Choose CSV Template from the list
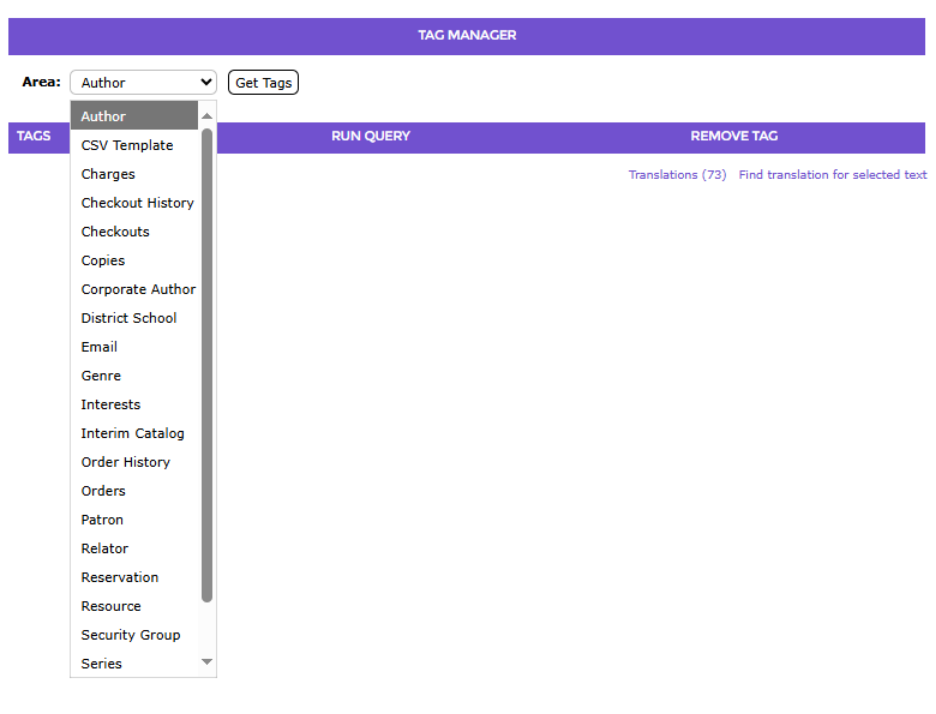Viewport: 936px width, 714px height. [x=134, y=145]
